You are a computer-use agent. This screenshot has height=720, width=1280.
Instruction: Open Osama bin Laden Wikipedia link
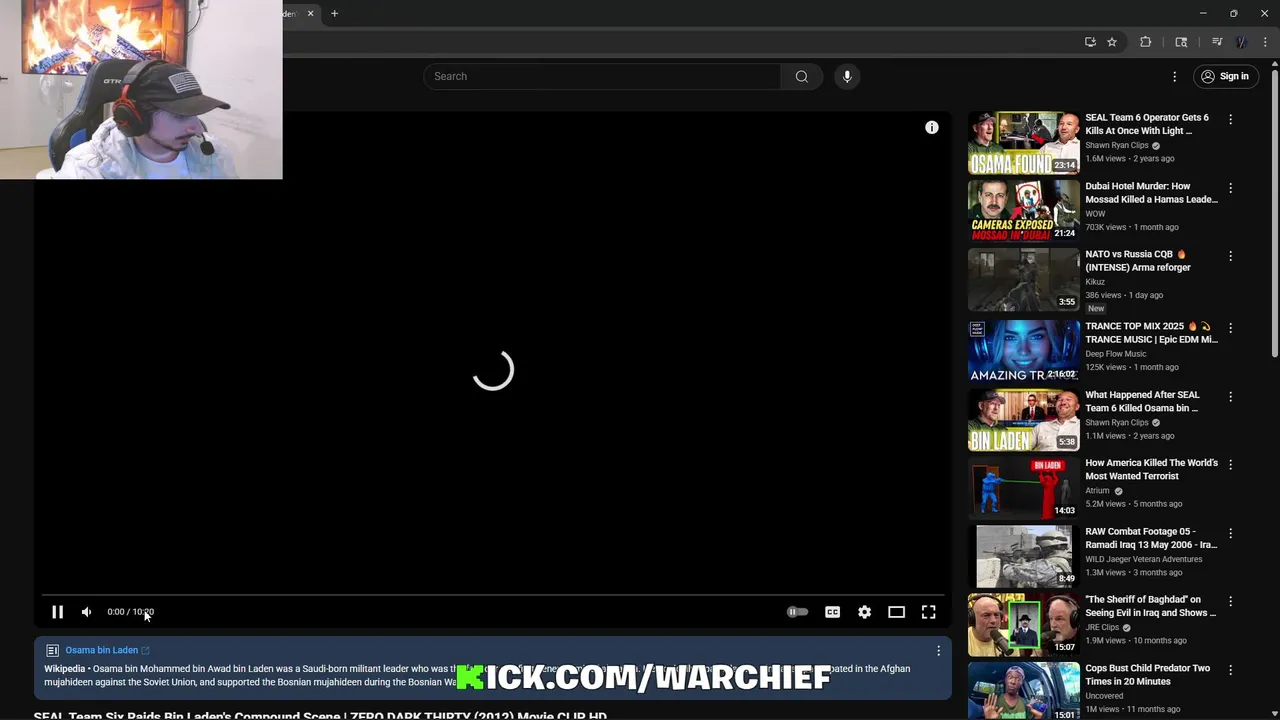[x=107, y=650]
